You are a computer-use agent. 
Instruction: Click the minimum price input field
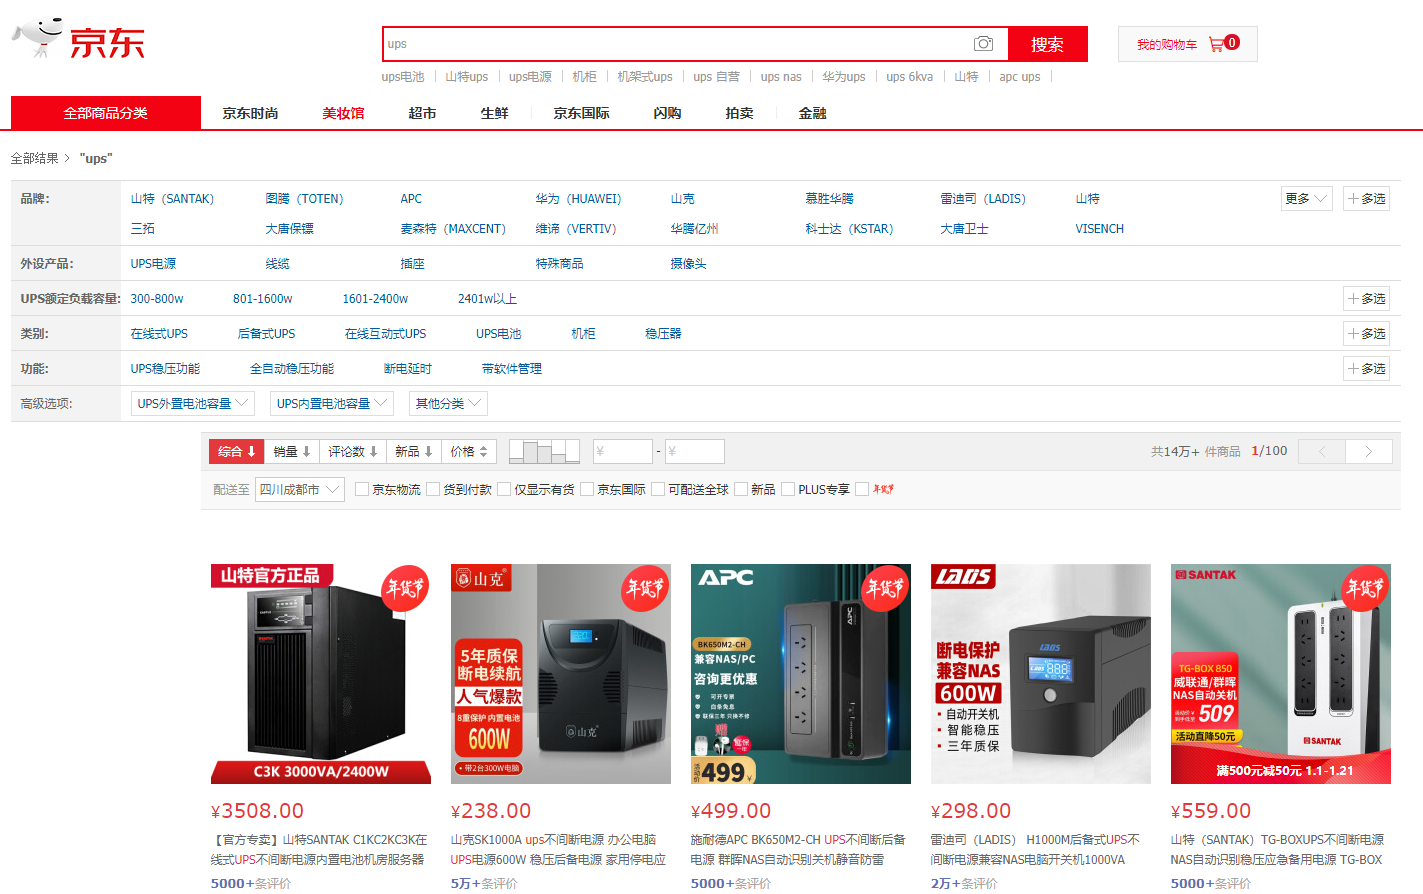622,452
